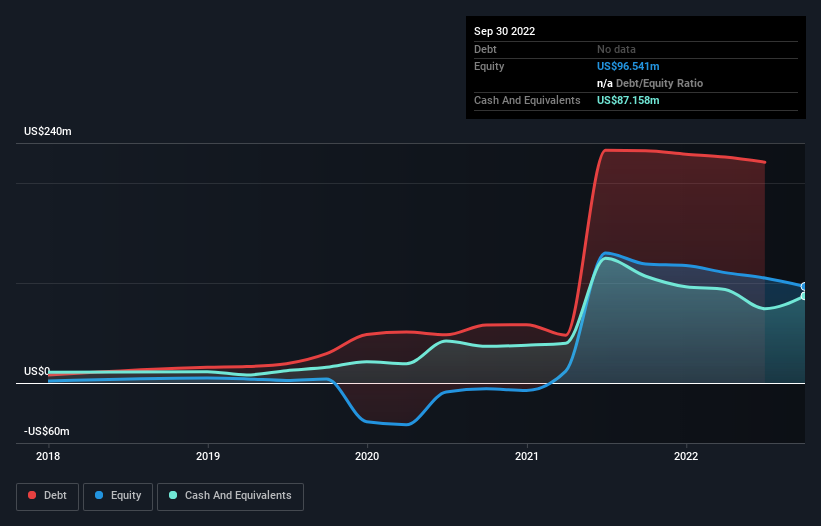Screen dimensions: 821x526
Task: Toggle the Equity series legend button
Action: pos(118,497)
